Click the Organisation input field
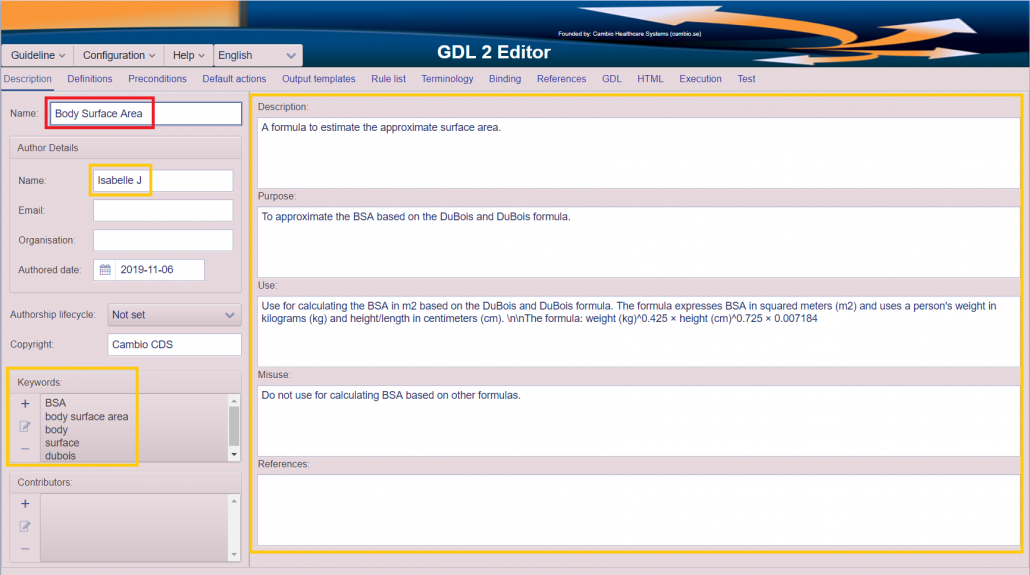The width and height of the screenshot is (1030, 575). pyautogui.click(x=163, y=240)
